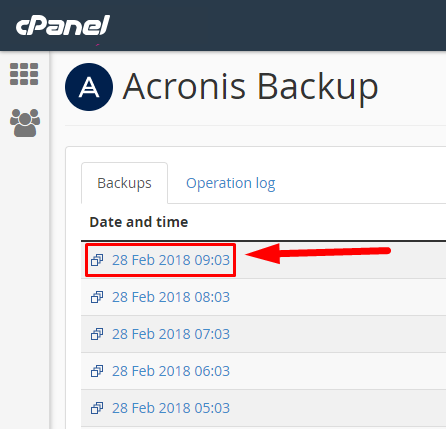Open the user manager people icon
The width and height of the screenshot is (446, 429).
tap(25, 123)
